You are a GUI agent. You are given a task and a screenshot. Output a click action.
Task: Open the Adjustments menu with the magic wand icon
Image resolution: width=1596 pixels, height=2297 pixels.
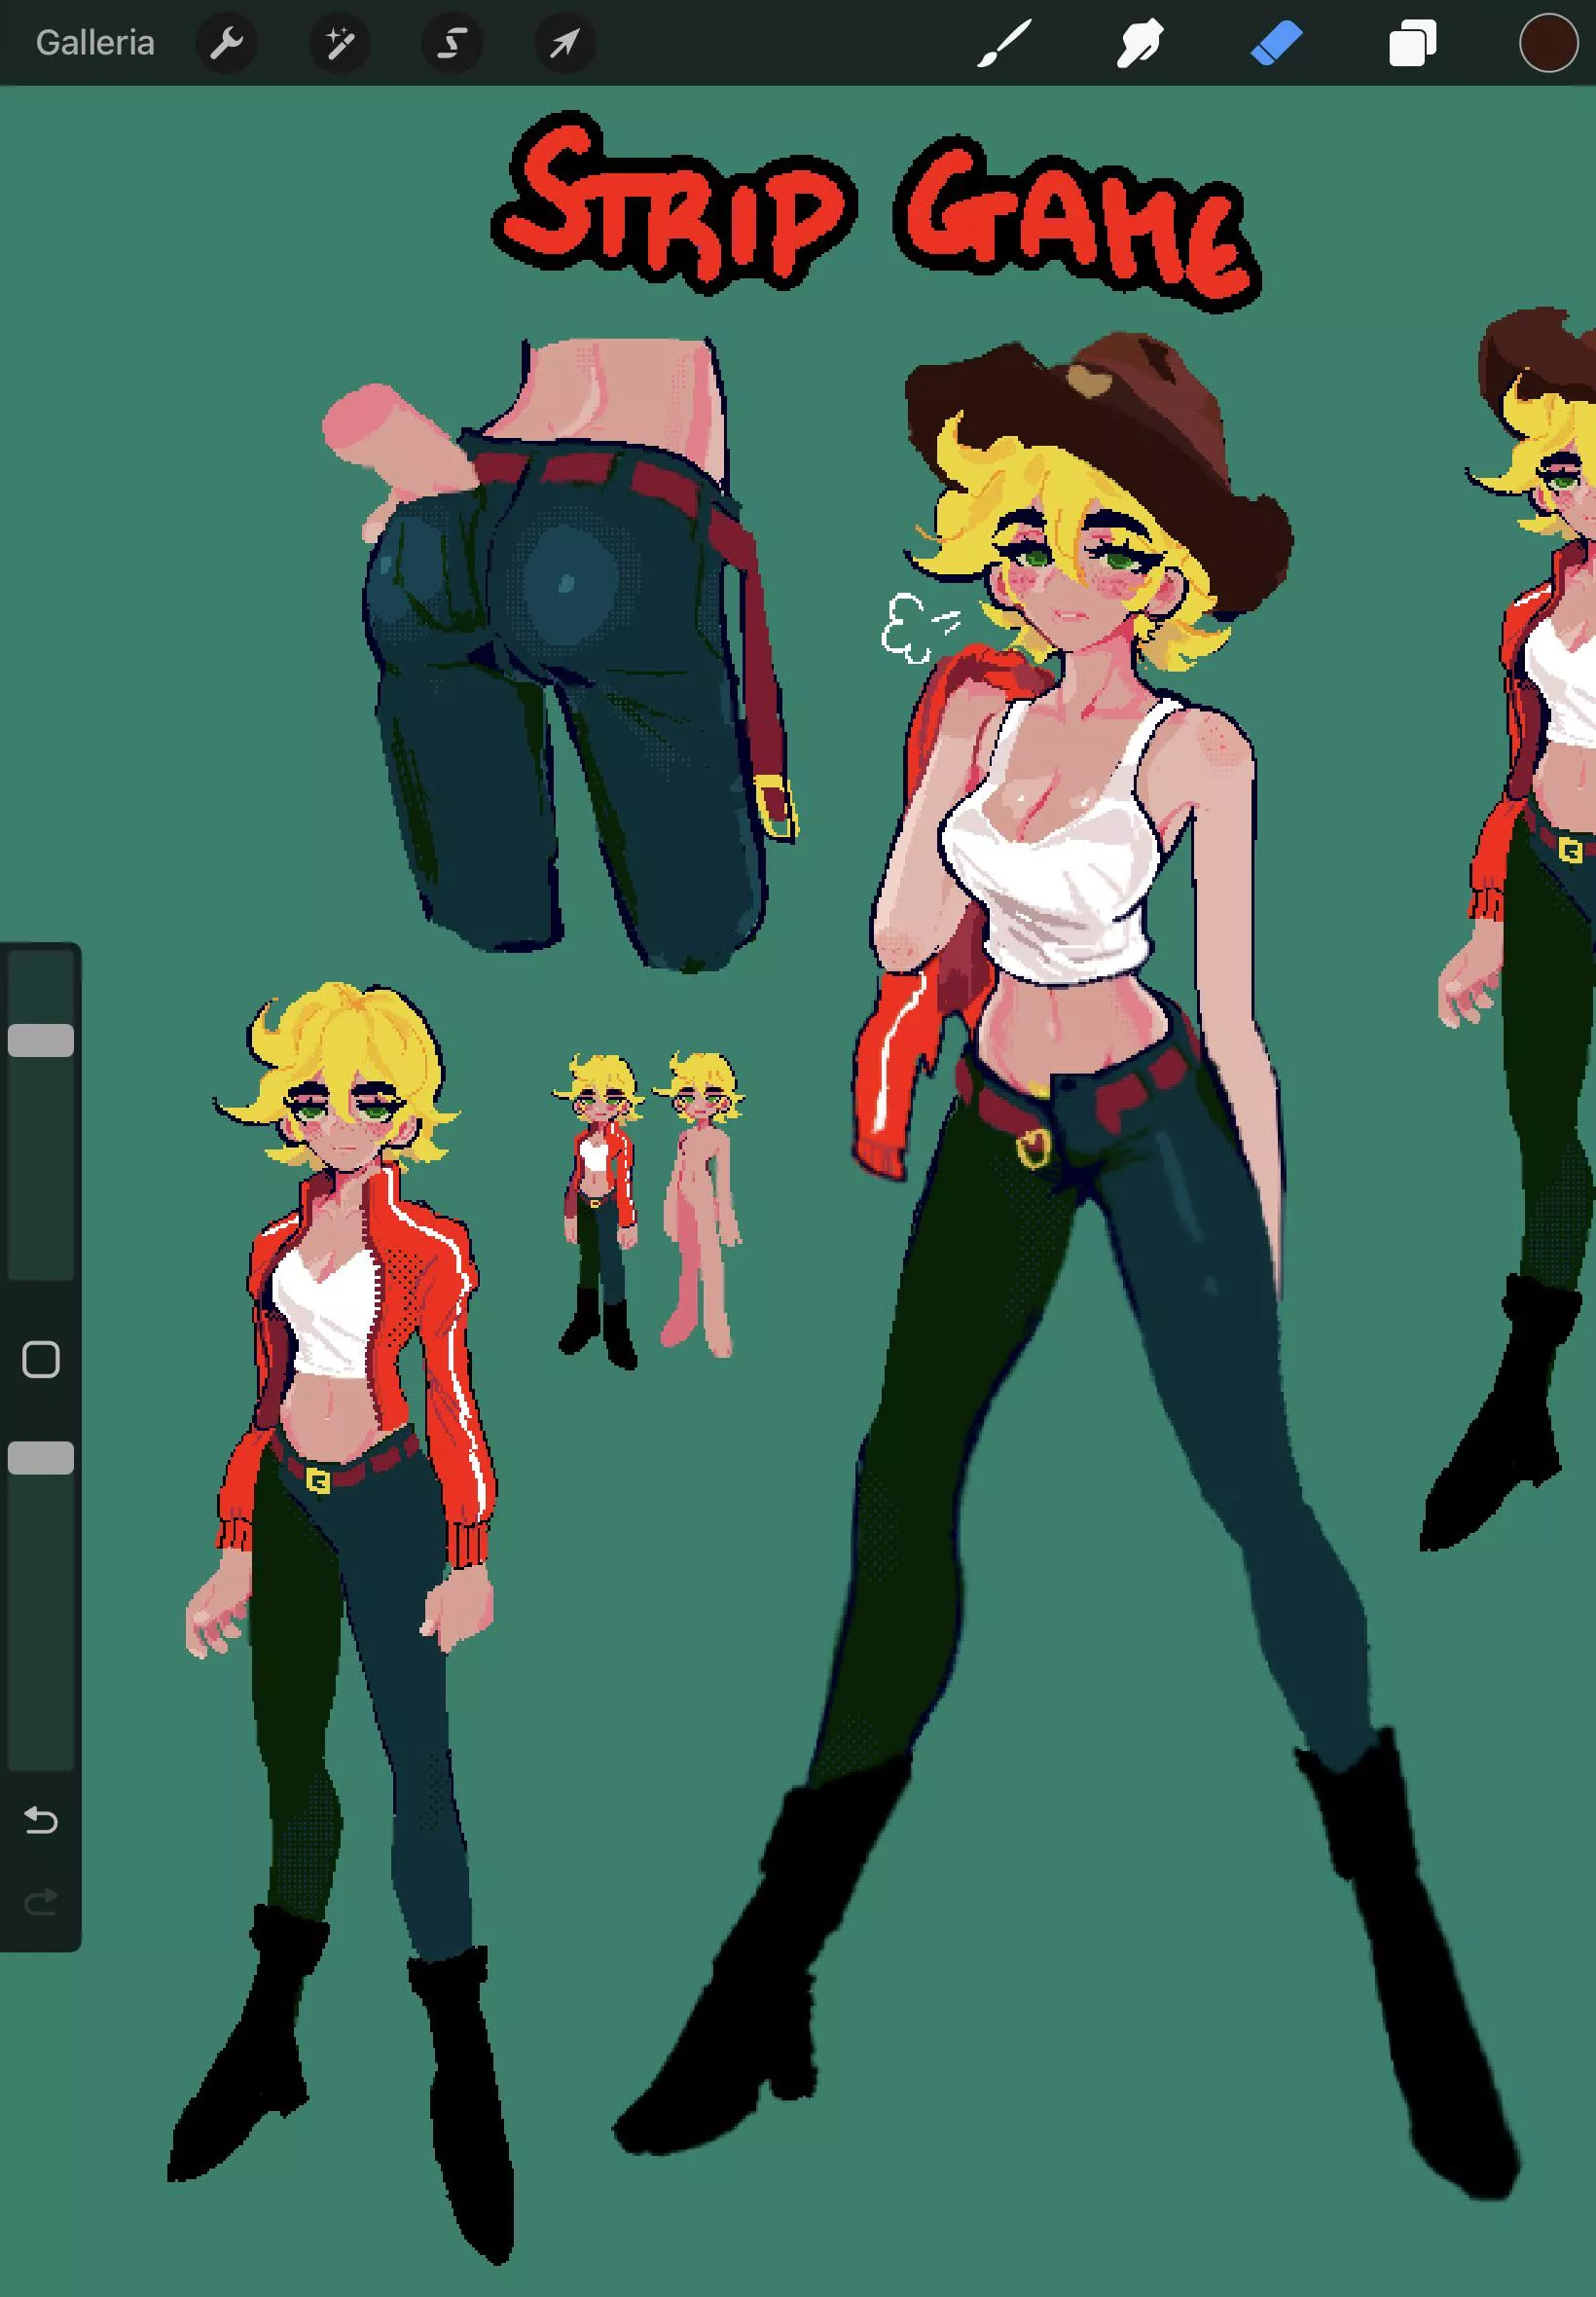[339, 42]
